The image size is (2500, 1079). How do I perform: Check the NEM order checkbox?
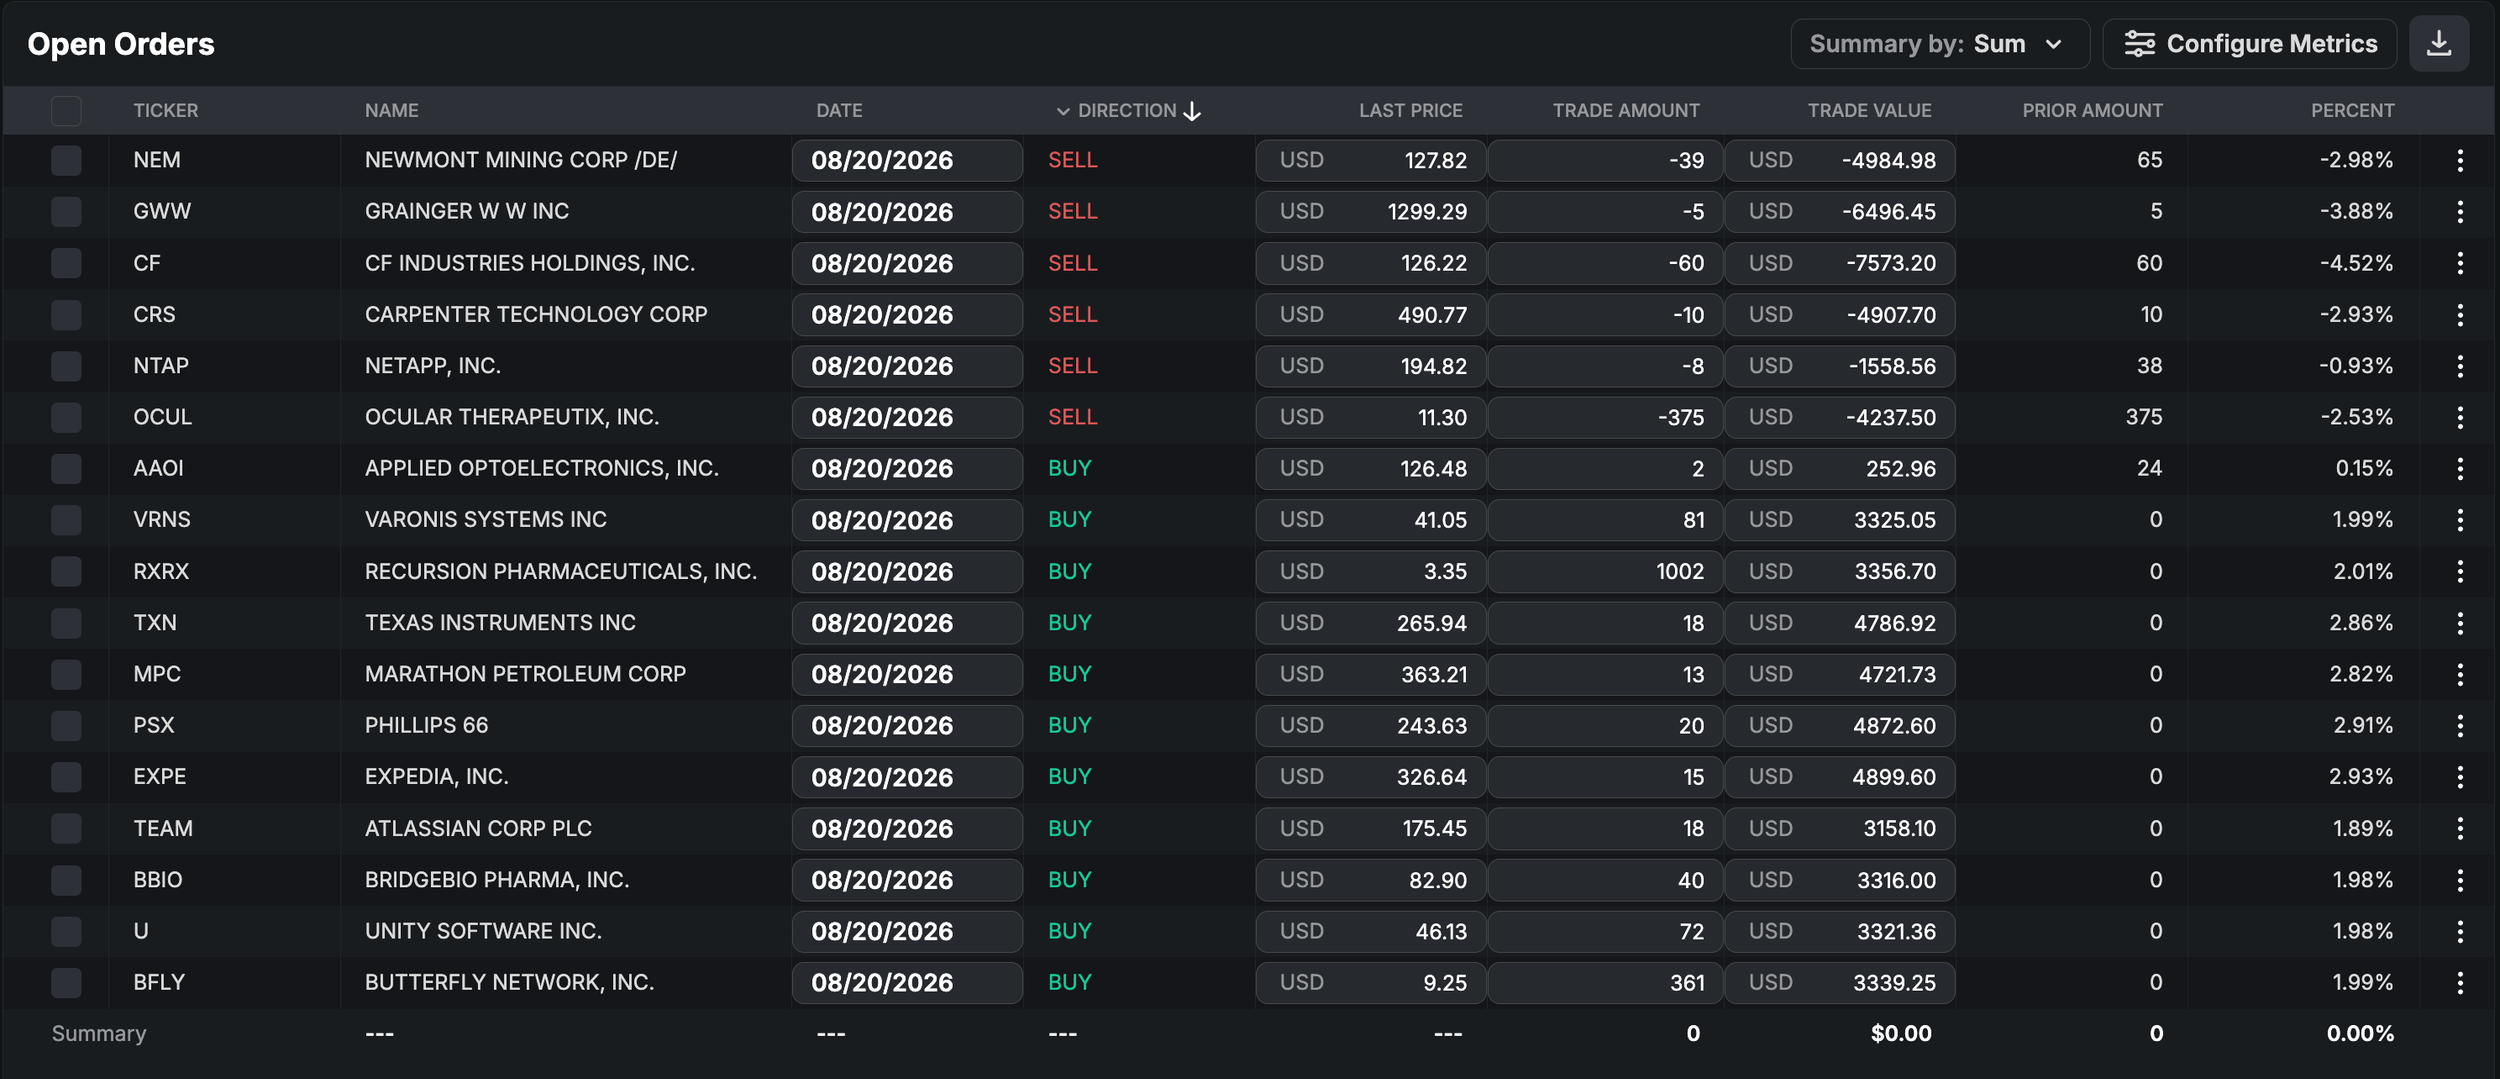point(66,160)
